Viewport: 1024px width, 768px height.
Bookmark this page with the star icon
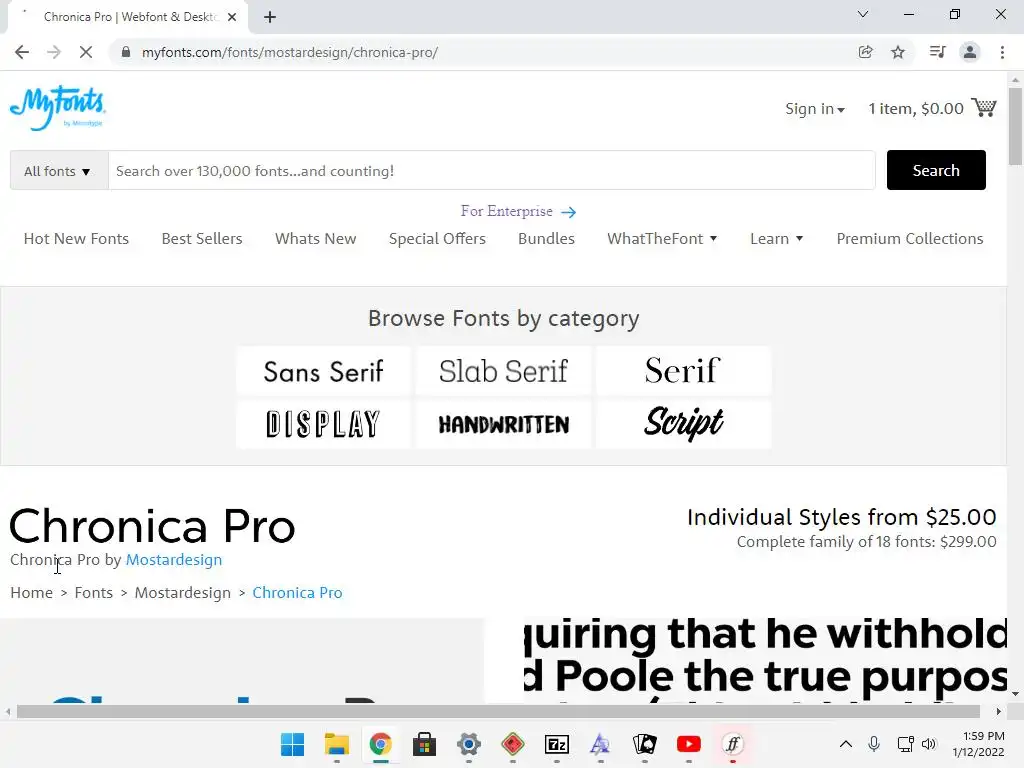pyautogui.click(x=898, y=52)
